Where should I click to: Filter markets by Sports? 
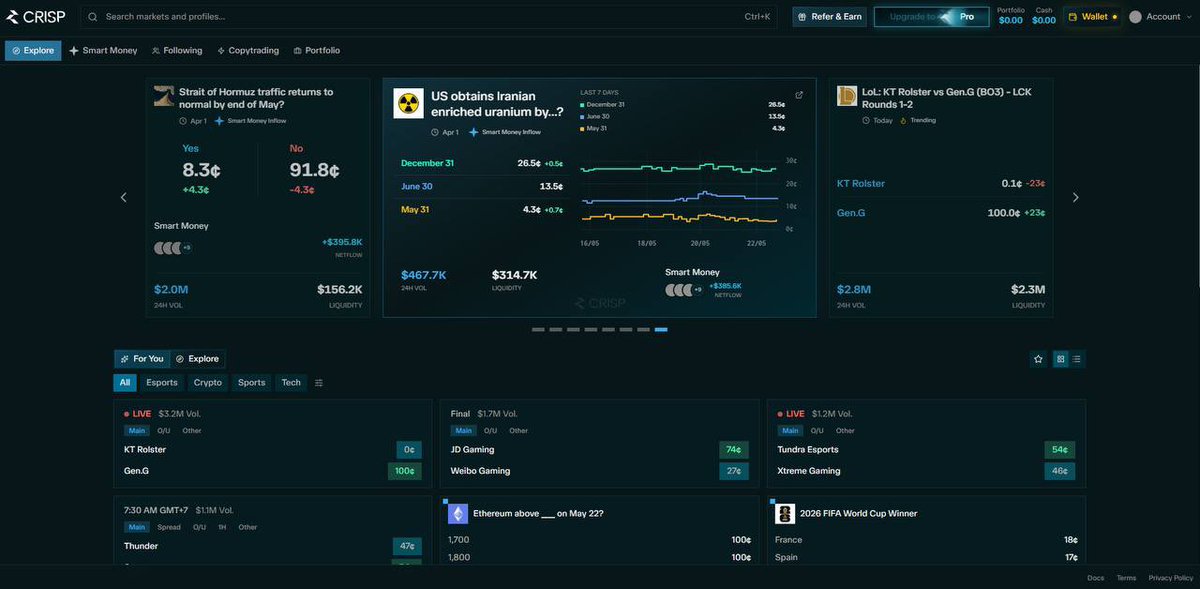point(252,383)
